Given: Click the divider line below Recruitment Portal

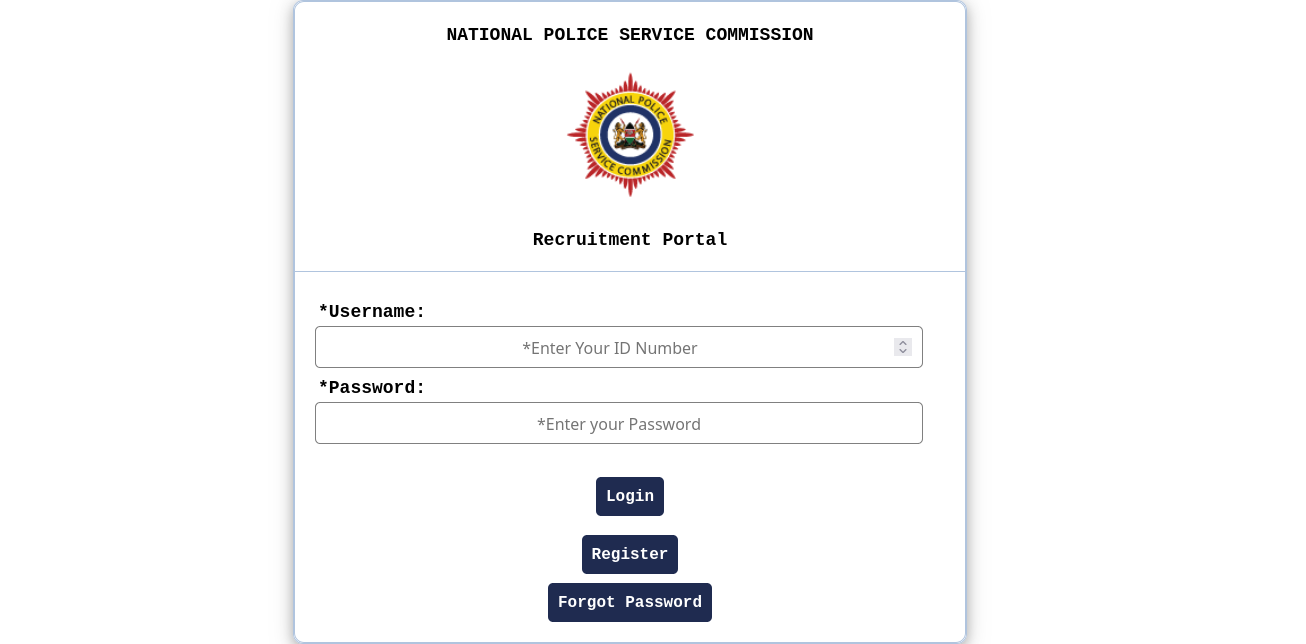Looking at the screenshot, I should (x=630, y=270).
